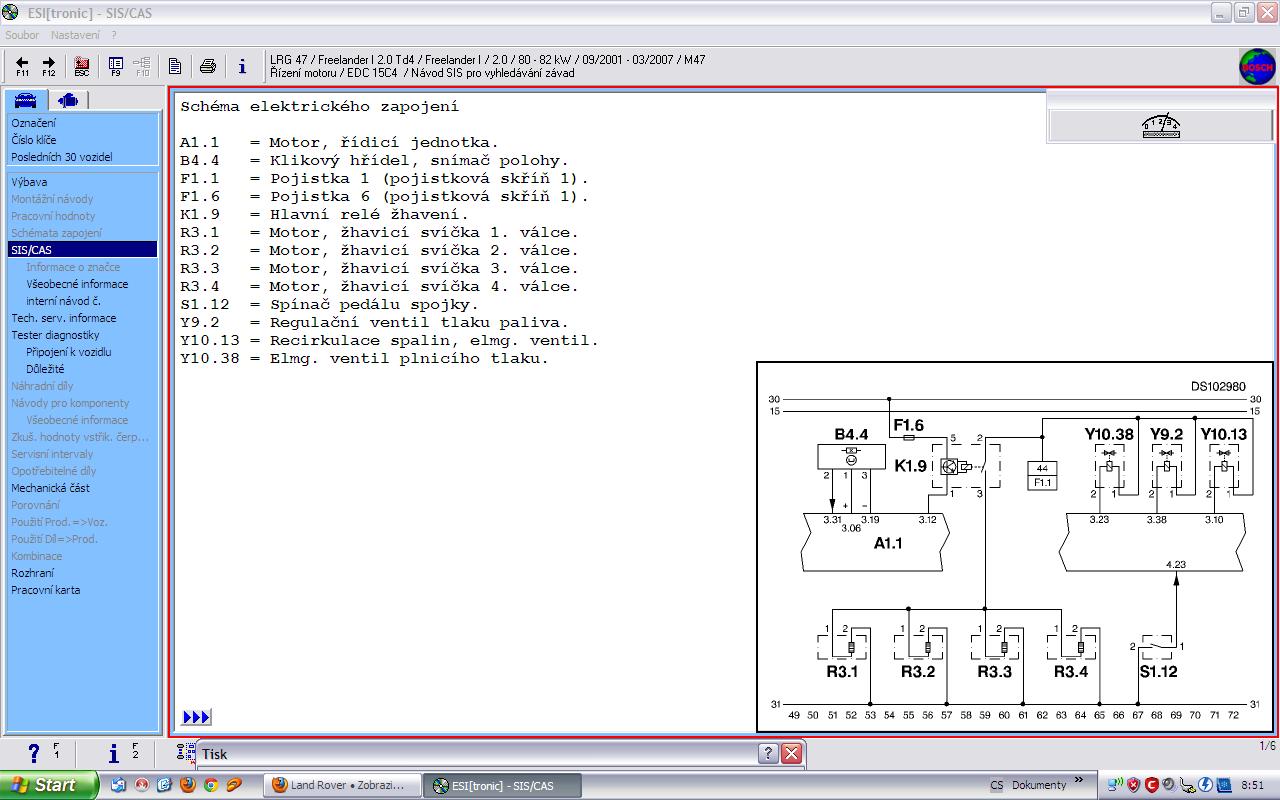Image resolution: width=1280 pixels, height=800 pixels.
Task: Click the document page toolbar icon
Action: pyautogui.click(x=175, y=66)
